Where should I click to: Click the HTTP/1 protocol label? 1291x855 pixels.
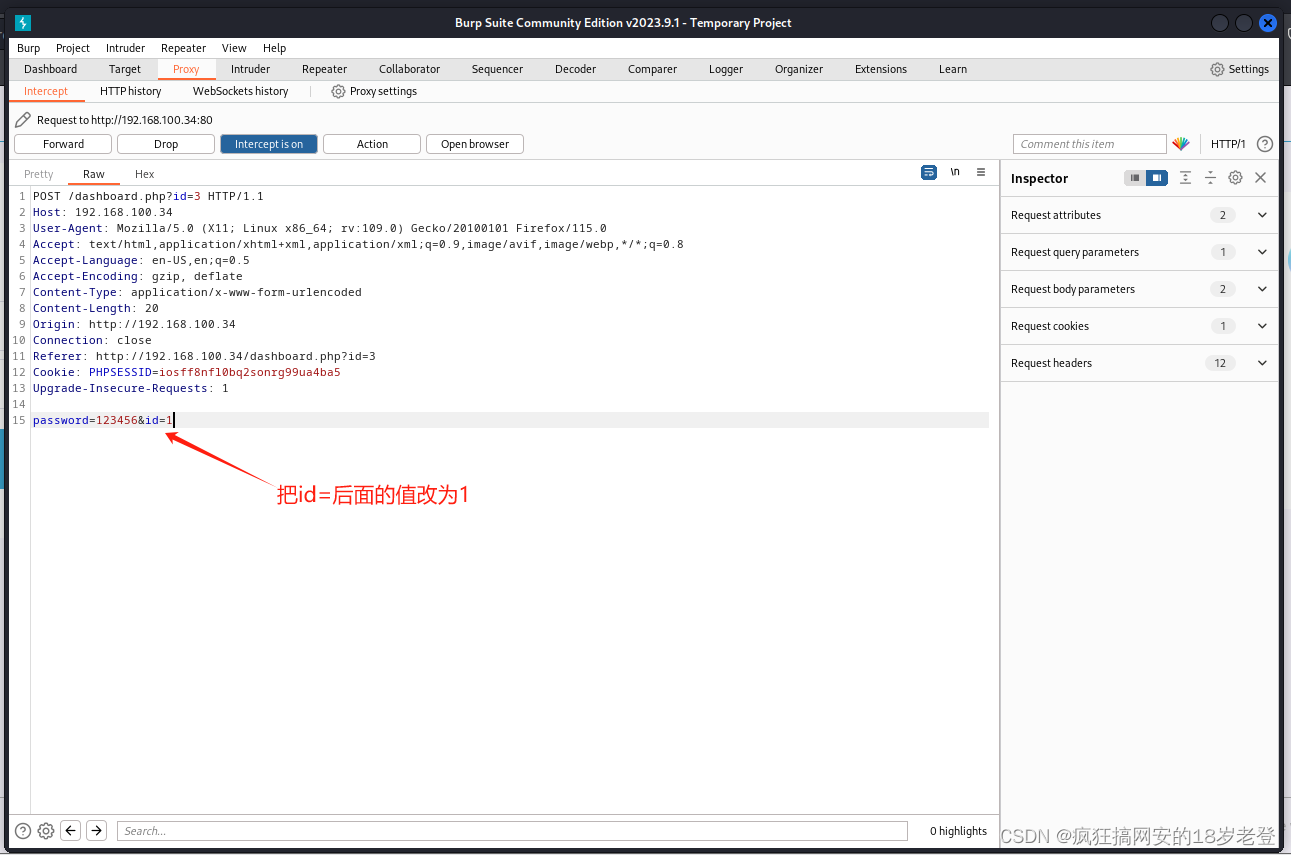pyautogui.click(x=1228, y=144)
